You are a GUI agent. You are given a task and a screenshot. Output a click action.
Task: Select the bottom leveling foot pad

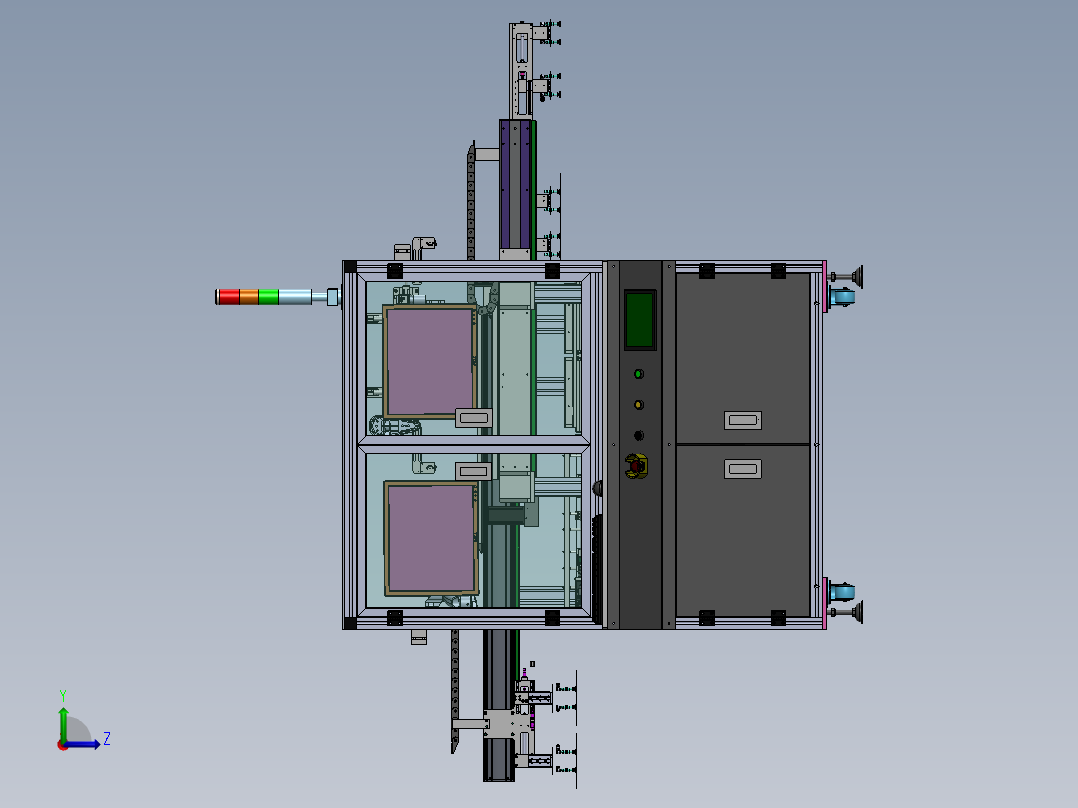point(859,612)
